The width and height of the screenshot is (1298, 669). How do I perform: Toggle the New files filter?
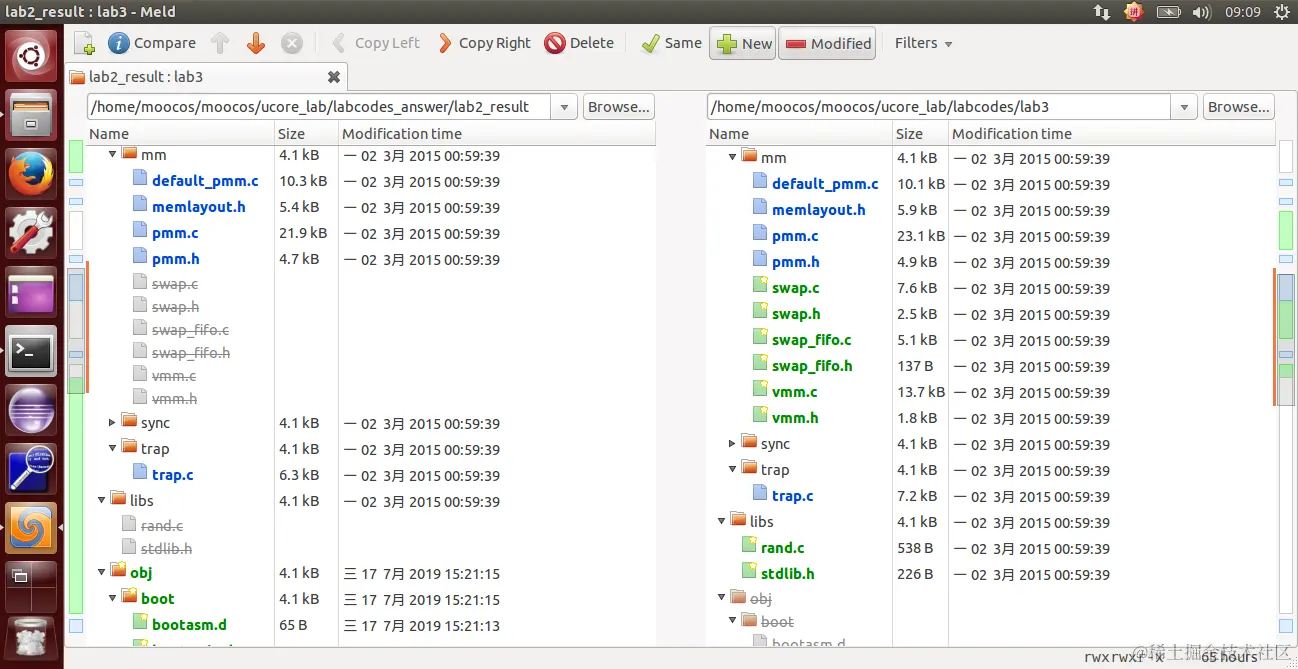743,43
